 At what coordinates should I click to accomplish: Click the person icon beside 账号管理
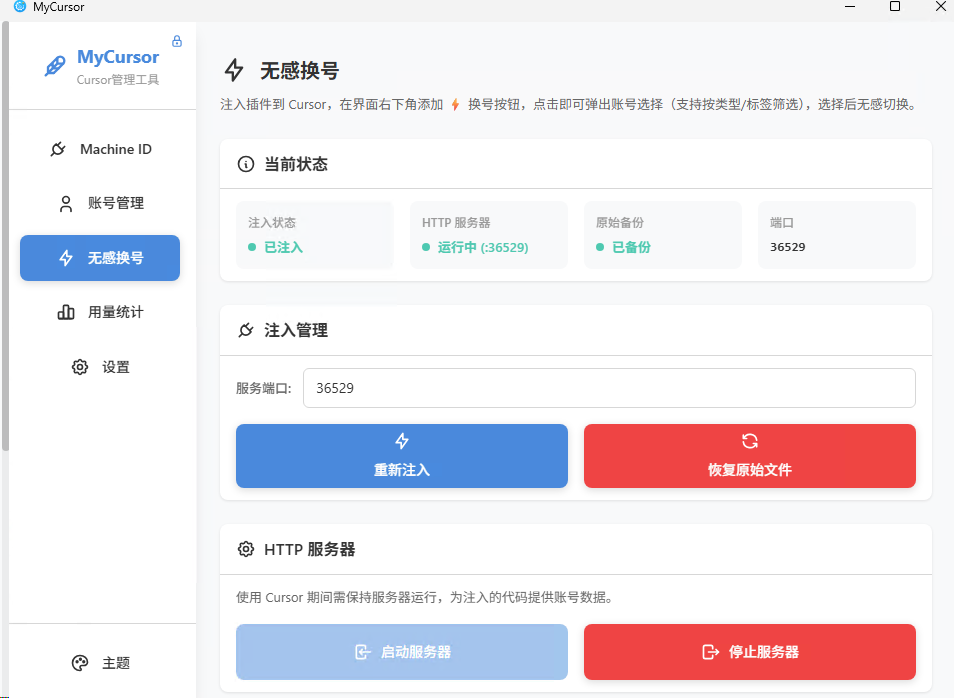[64, 203]
